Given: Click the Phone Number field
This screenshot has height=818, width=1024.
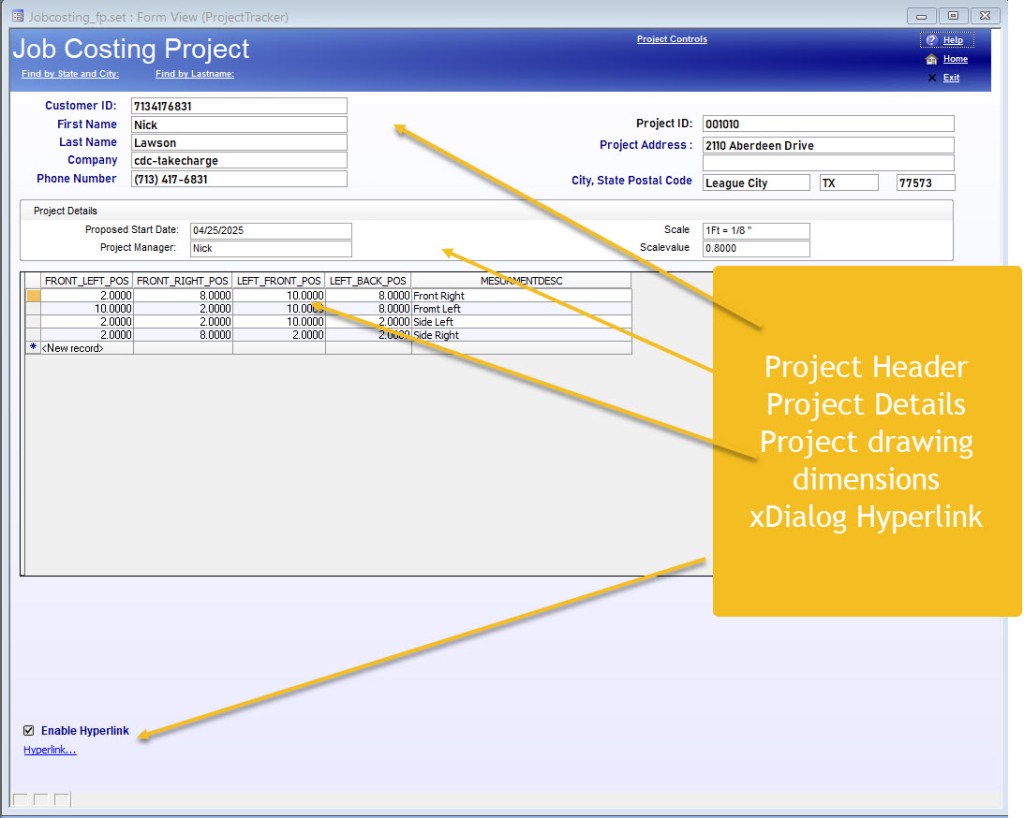Looking at the screenshot, I should 238,180.
